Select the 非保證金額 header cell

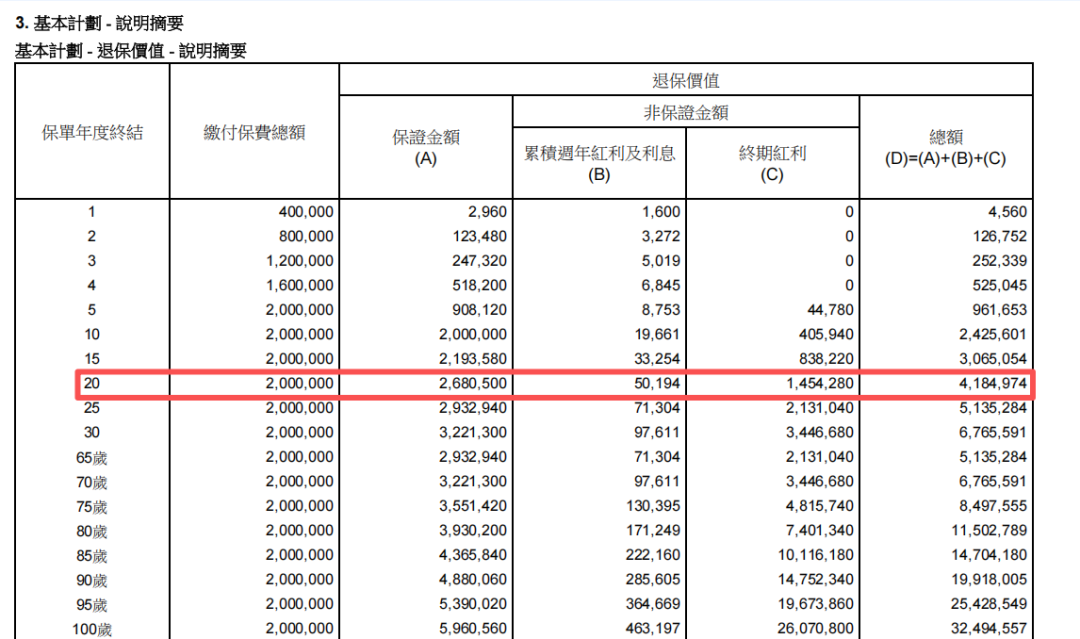686,112
